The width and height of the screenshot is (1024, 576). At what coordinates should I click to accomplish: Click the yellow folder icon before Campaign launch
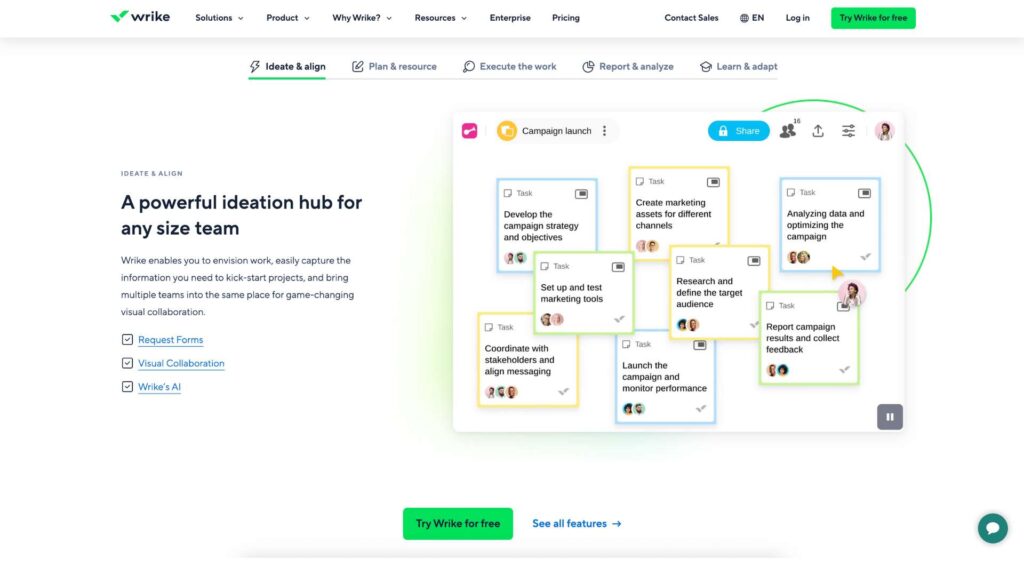point(506,130)
